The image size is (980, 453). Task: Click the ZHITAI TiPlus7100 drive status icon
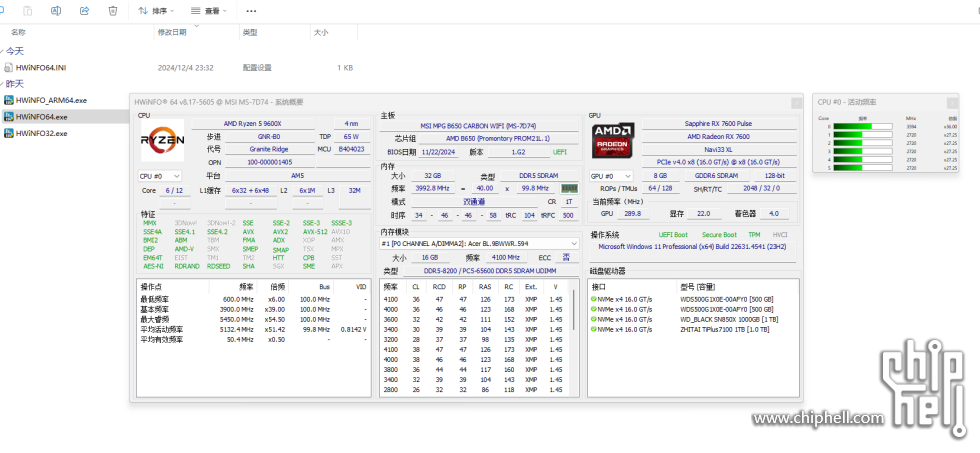pyautogui.click(x=594, y=329)
